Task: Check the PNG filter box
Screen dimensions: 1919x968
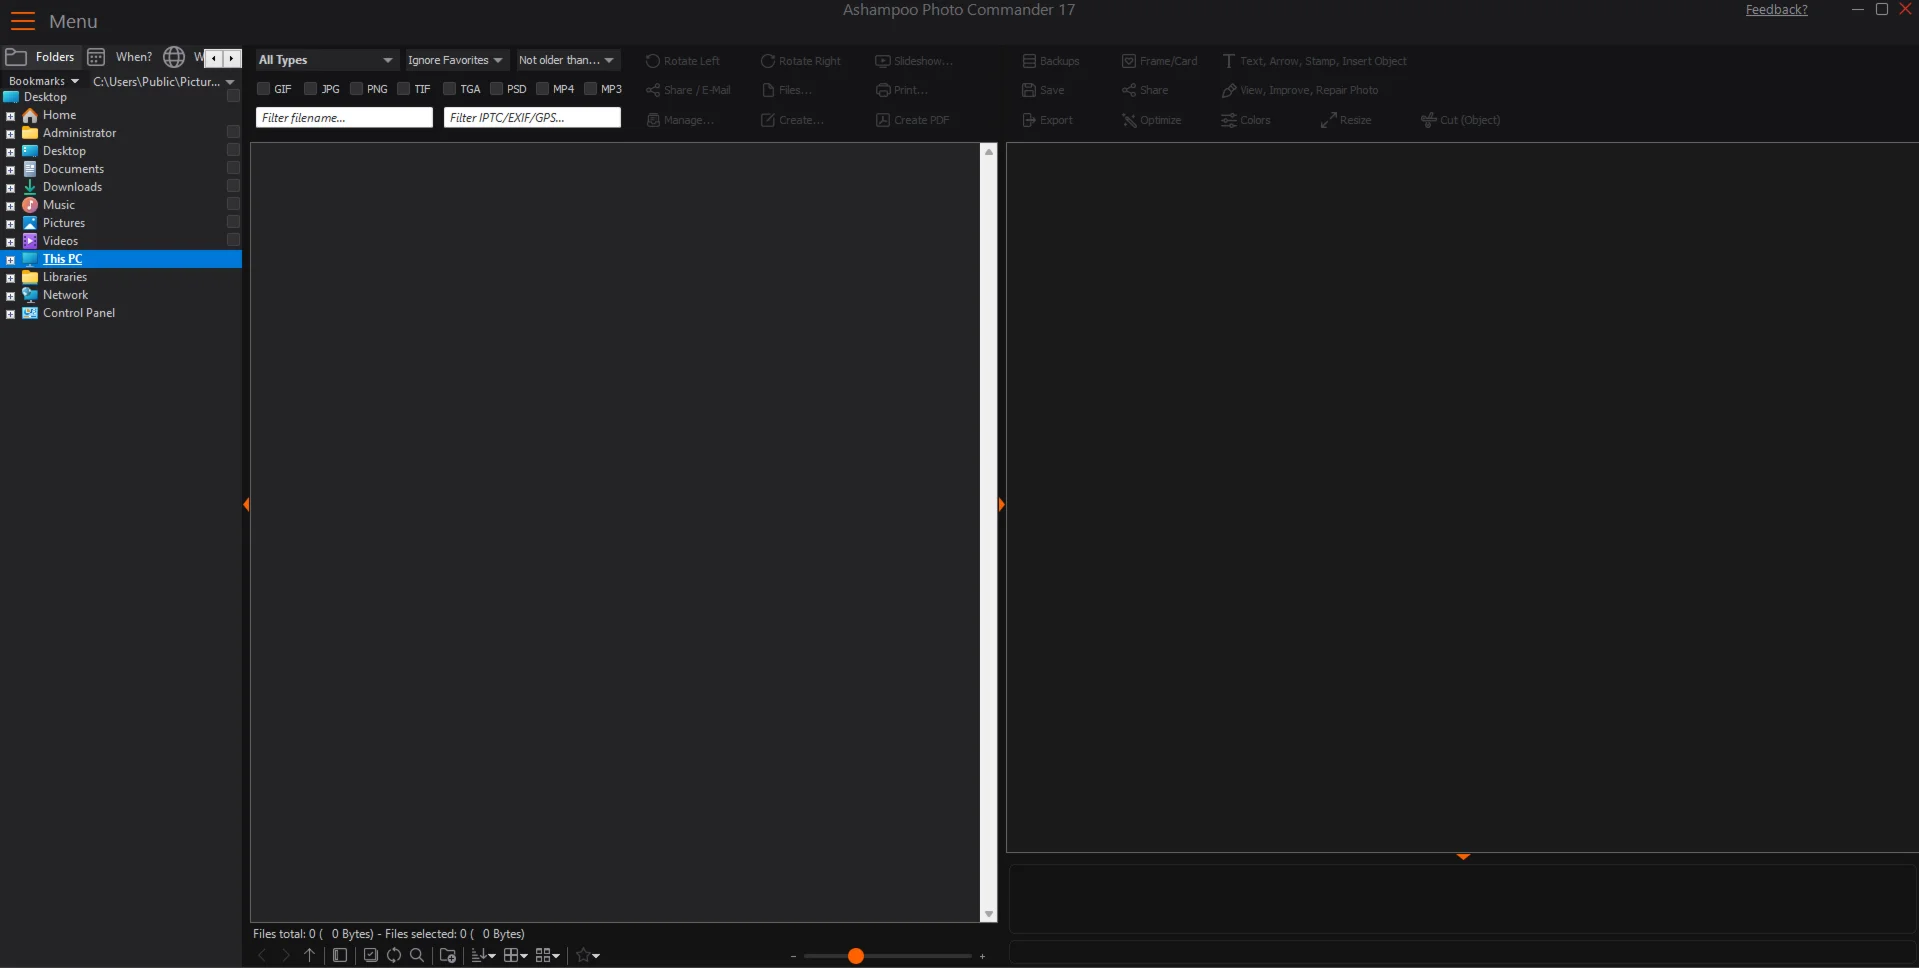Action: click(x=357, y=89)
